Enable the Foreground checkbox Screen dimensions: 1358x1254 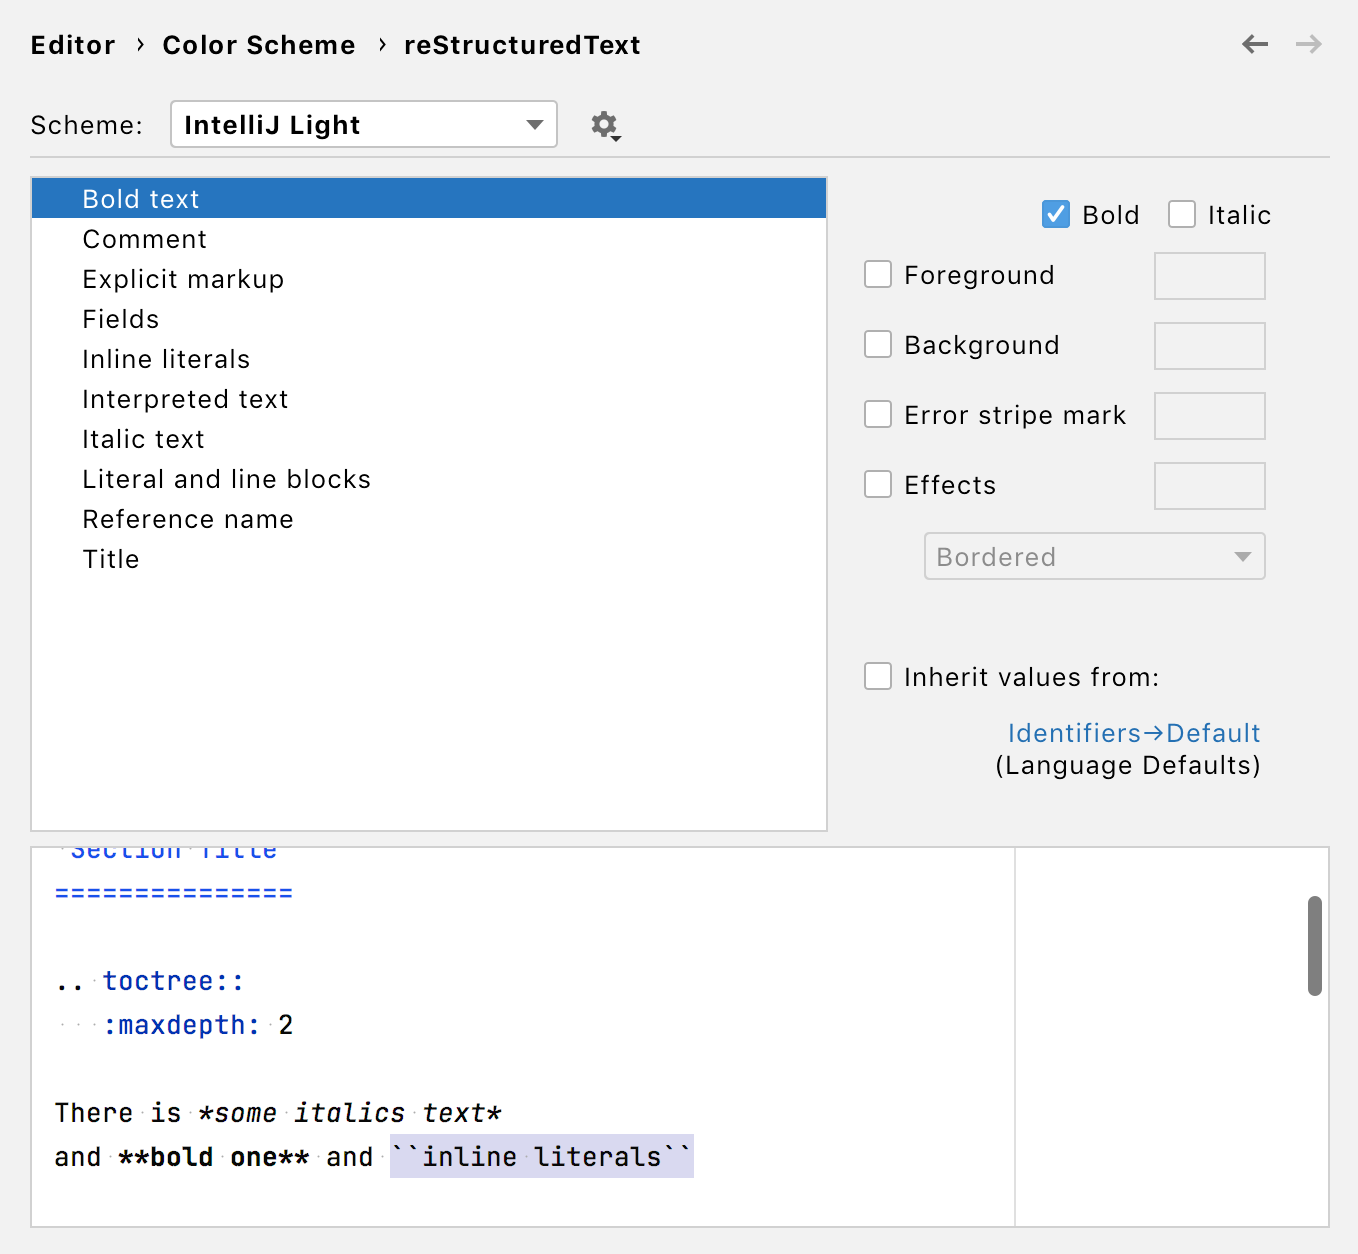coord(877,274)
